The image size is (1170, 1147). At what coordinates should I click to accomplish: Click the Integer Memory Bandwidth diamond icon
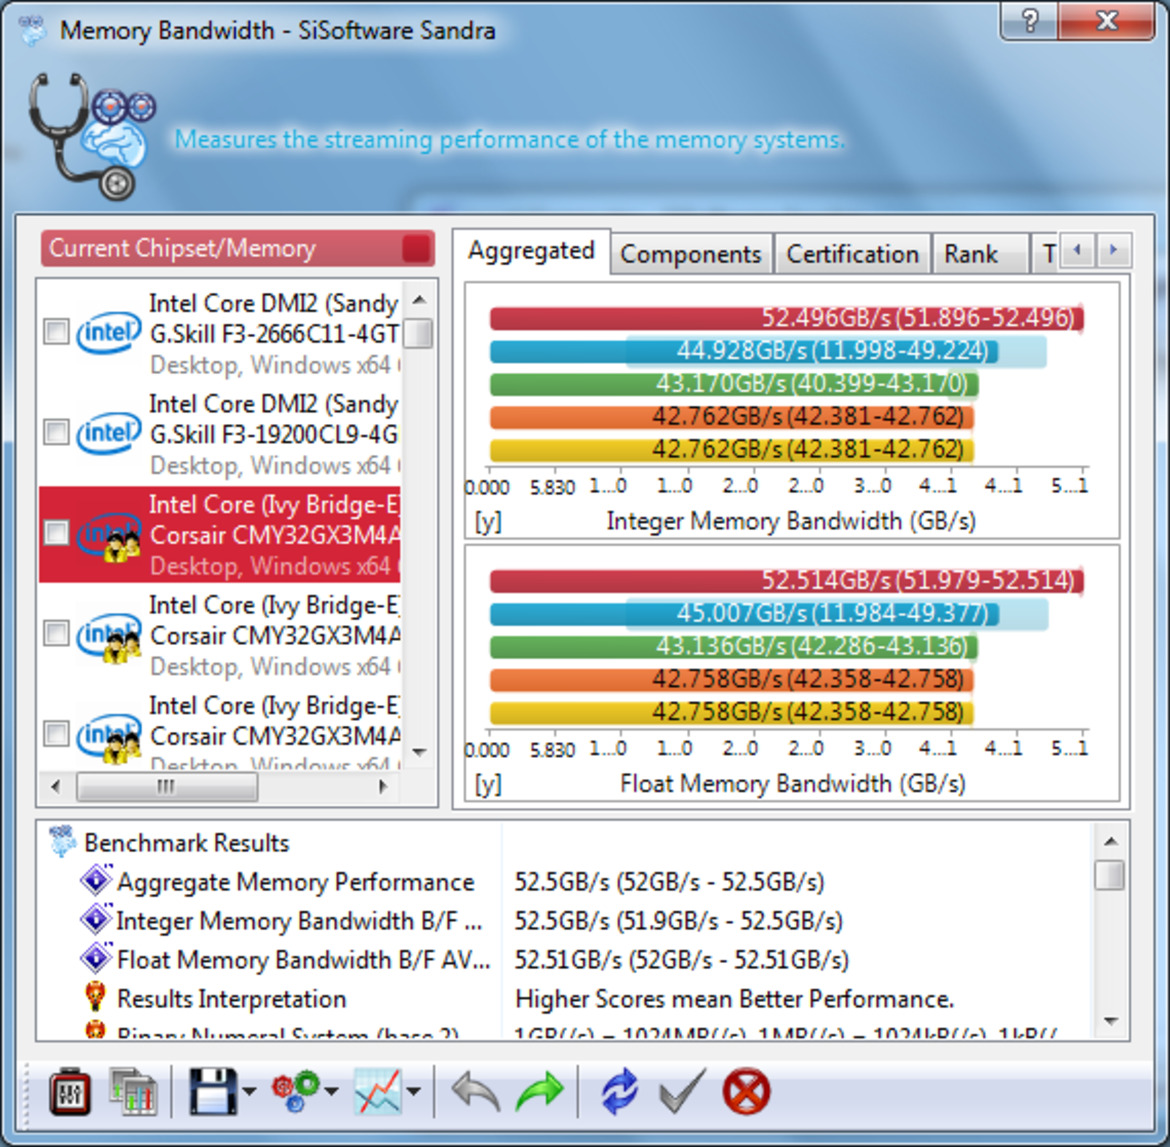click(96, 919)
